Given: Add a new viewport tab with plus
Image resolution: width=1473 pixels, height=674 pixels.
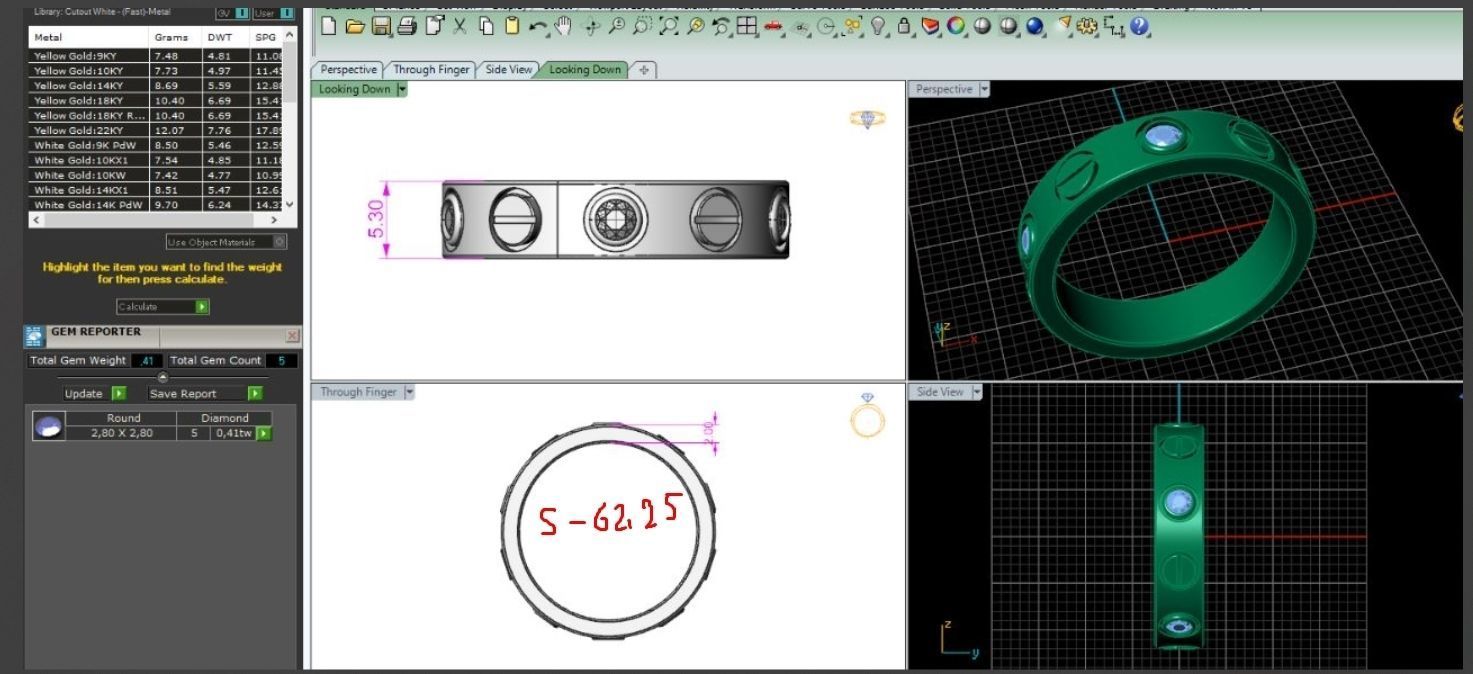Looking at the screenshot, I should click(x=644, y=70).
